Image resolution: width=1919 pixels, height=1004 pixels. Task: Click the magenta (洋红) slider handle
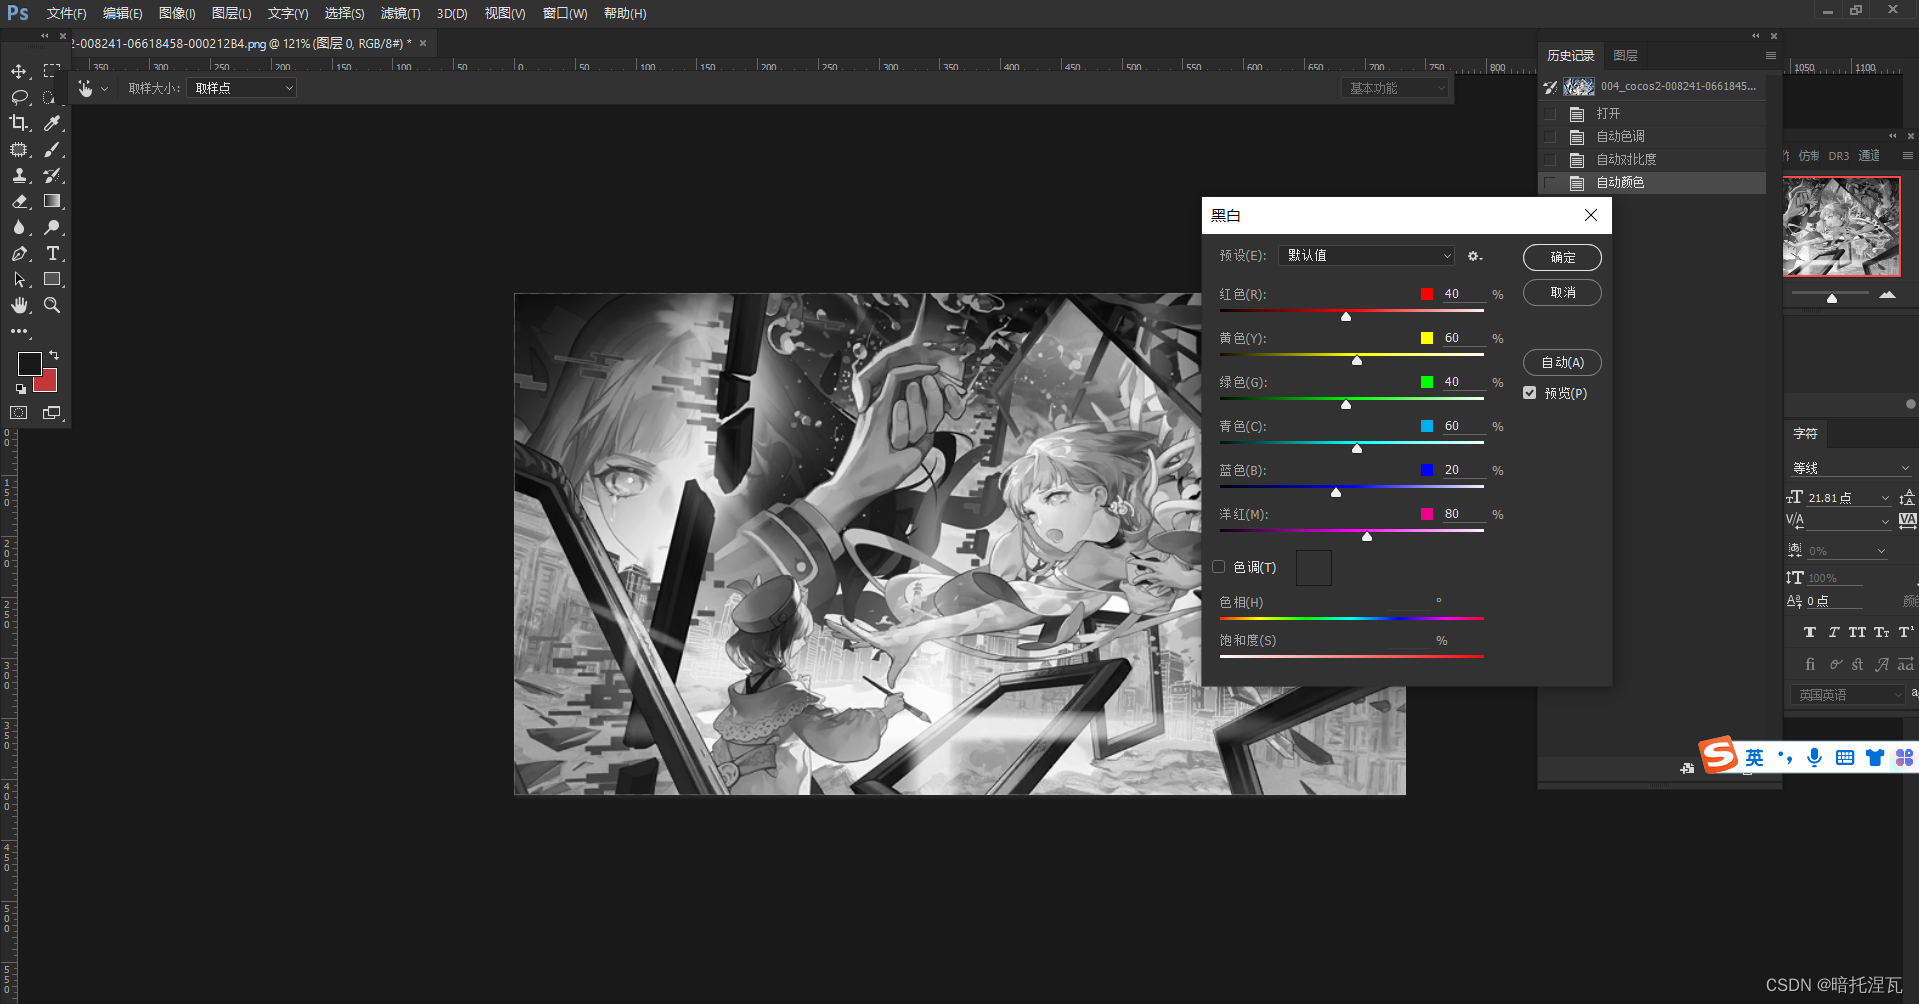[1367, 537]
